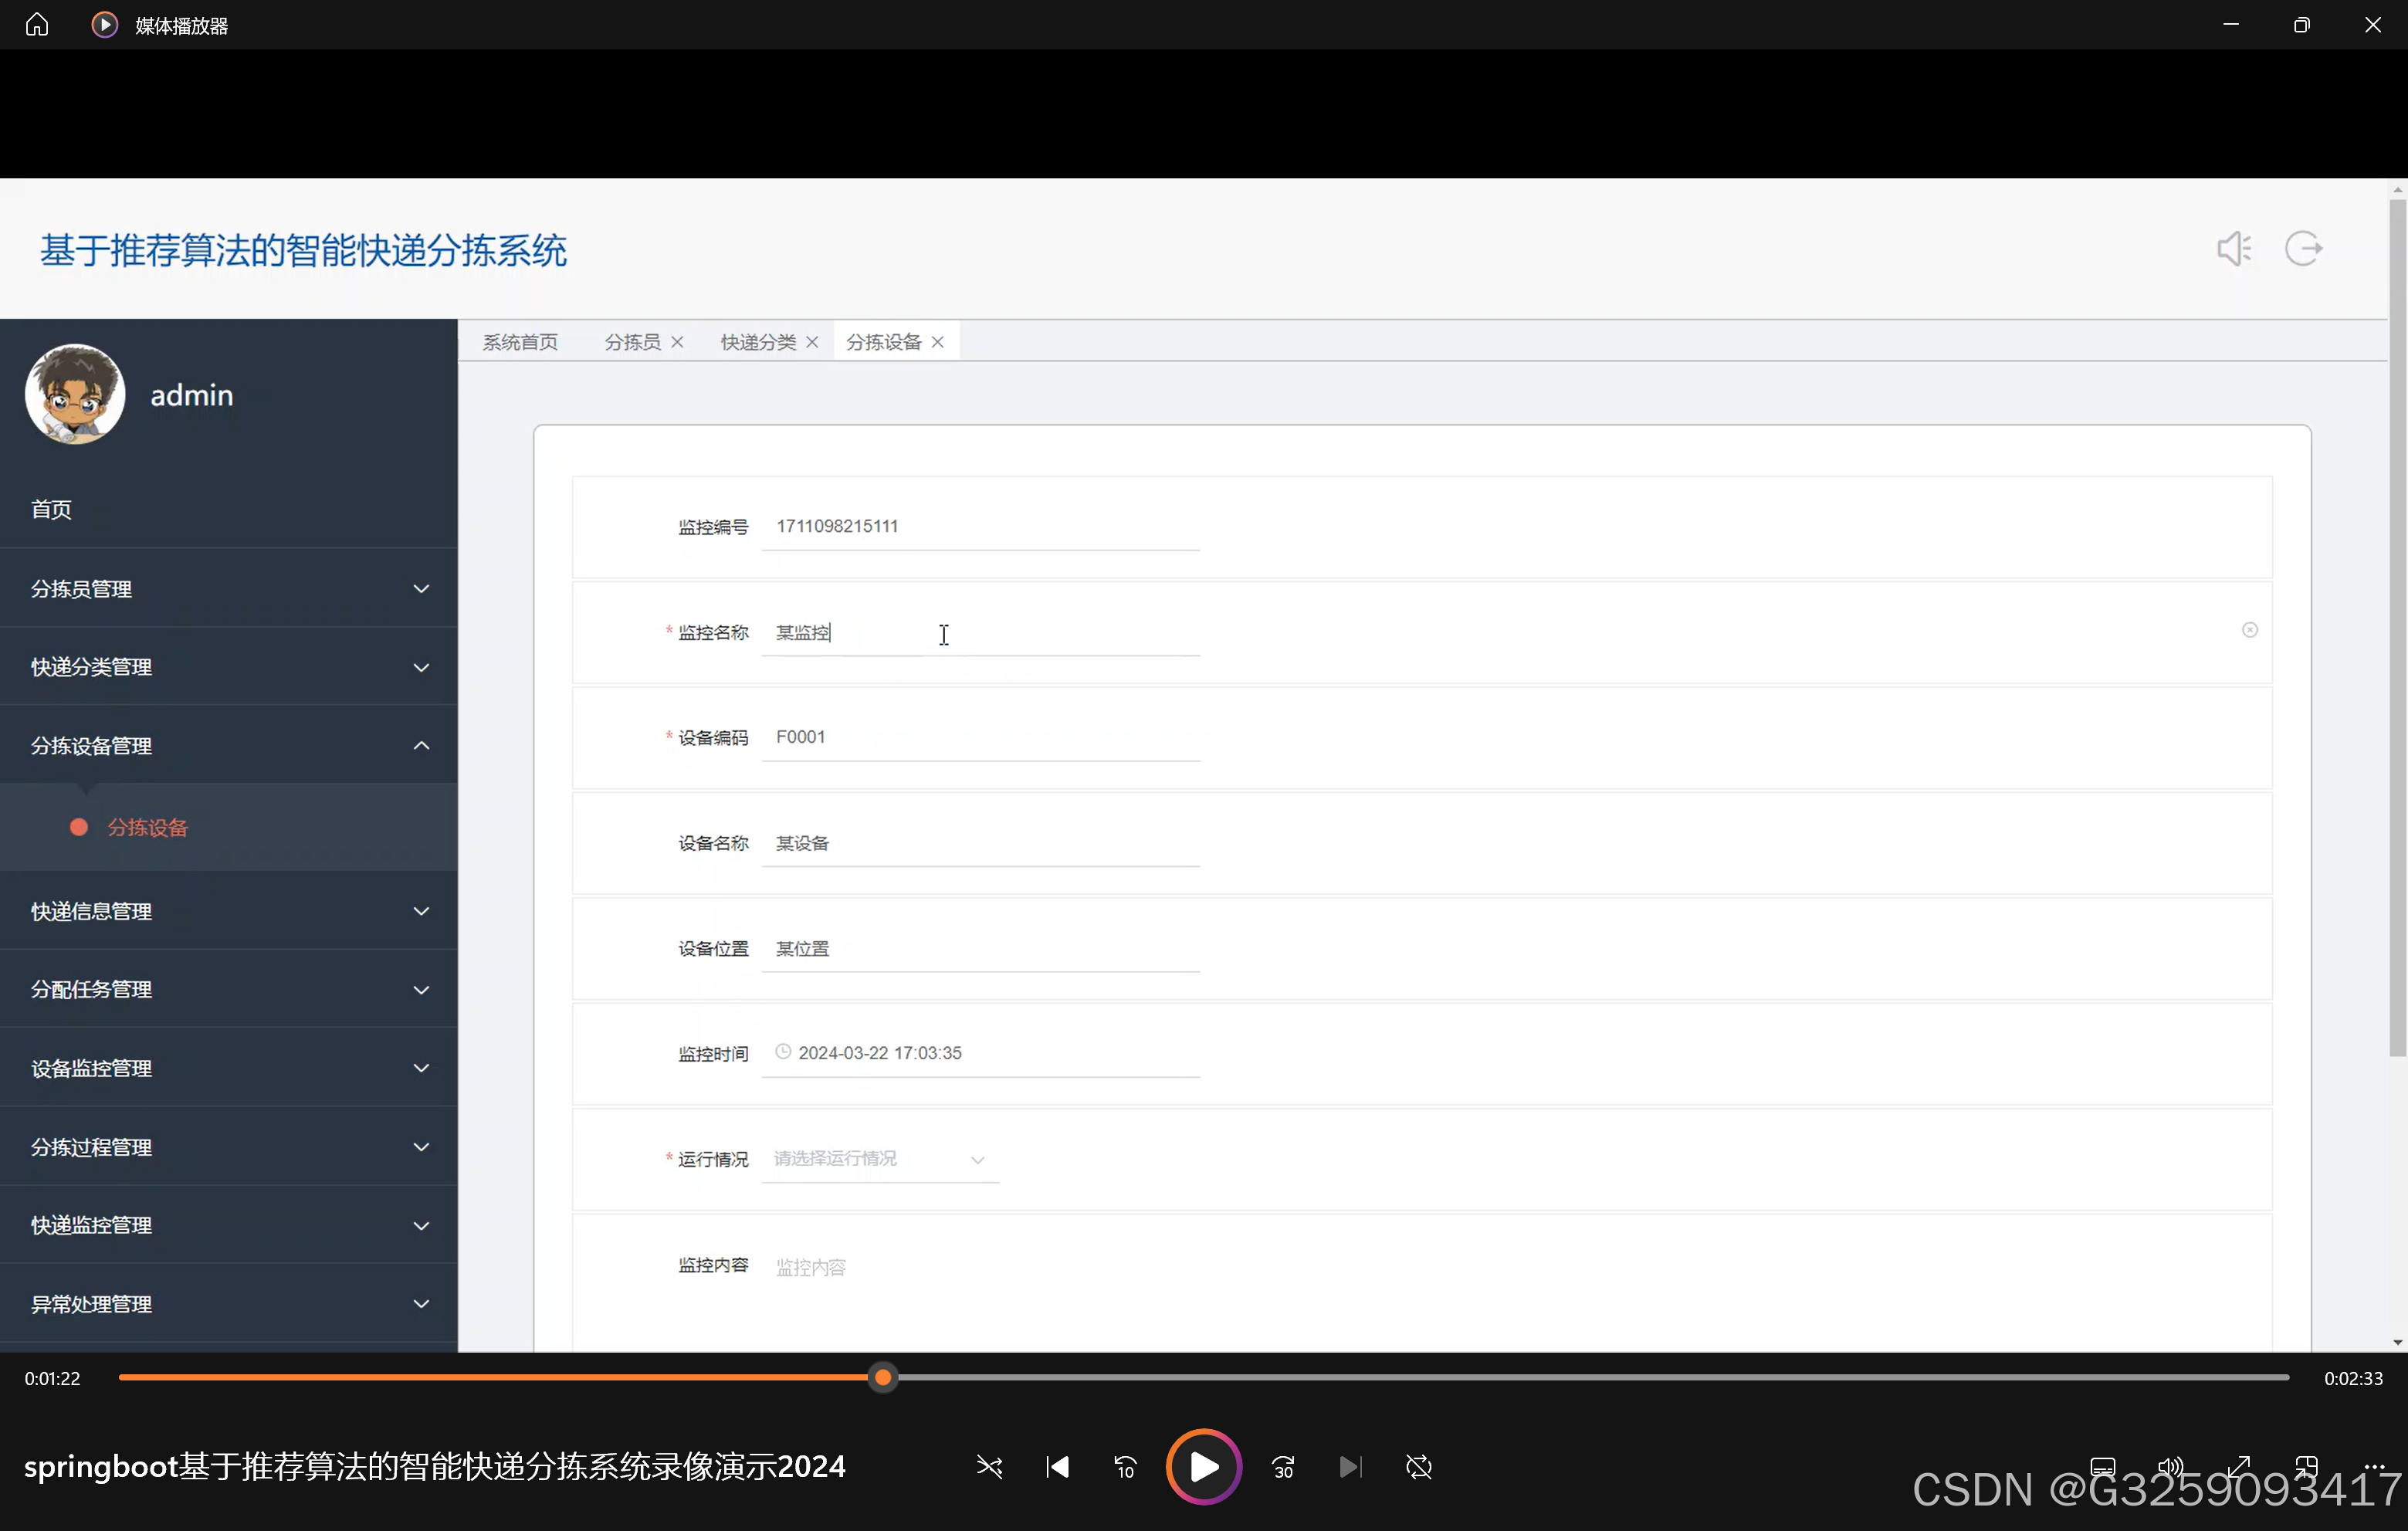
Task: Close the 快递分类 tab
Action: [812, 342]
